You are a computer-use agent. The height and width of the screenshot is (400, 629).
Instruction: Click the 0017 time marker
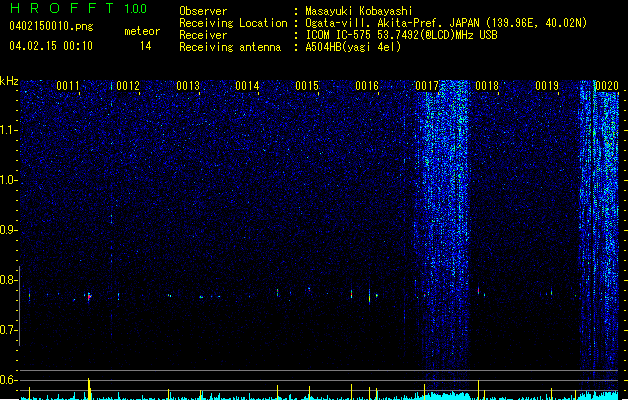pyautogui.click(x=427, y=86)
